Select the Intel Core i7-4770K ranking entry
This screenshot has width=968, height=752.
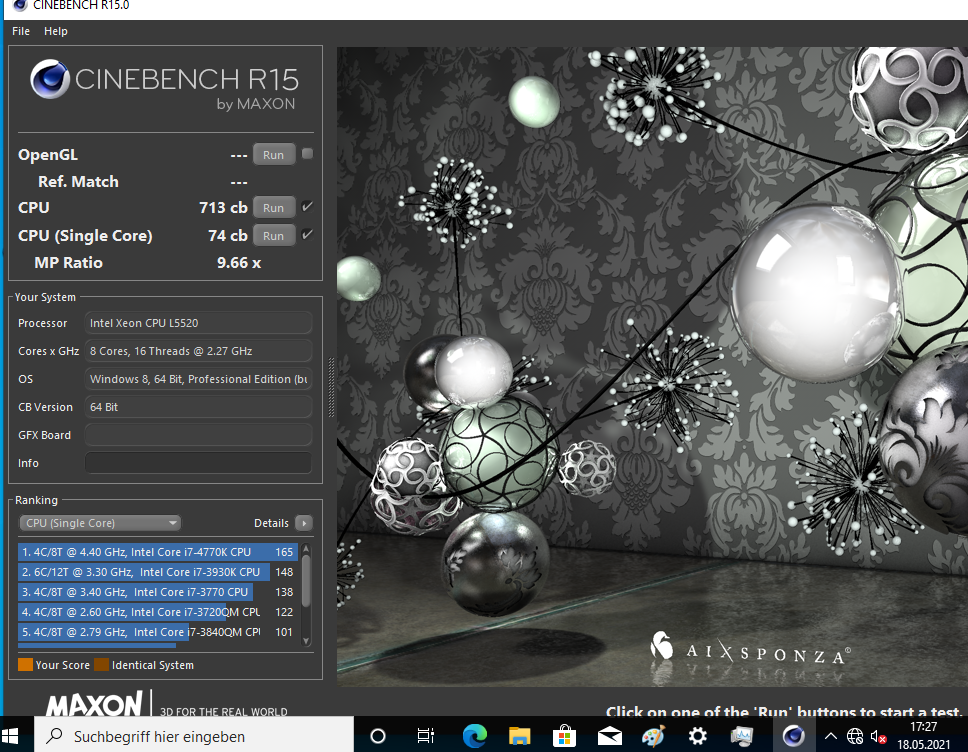pyautogui.click(x=157, y=552)
